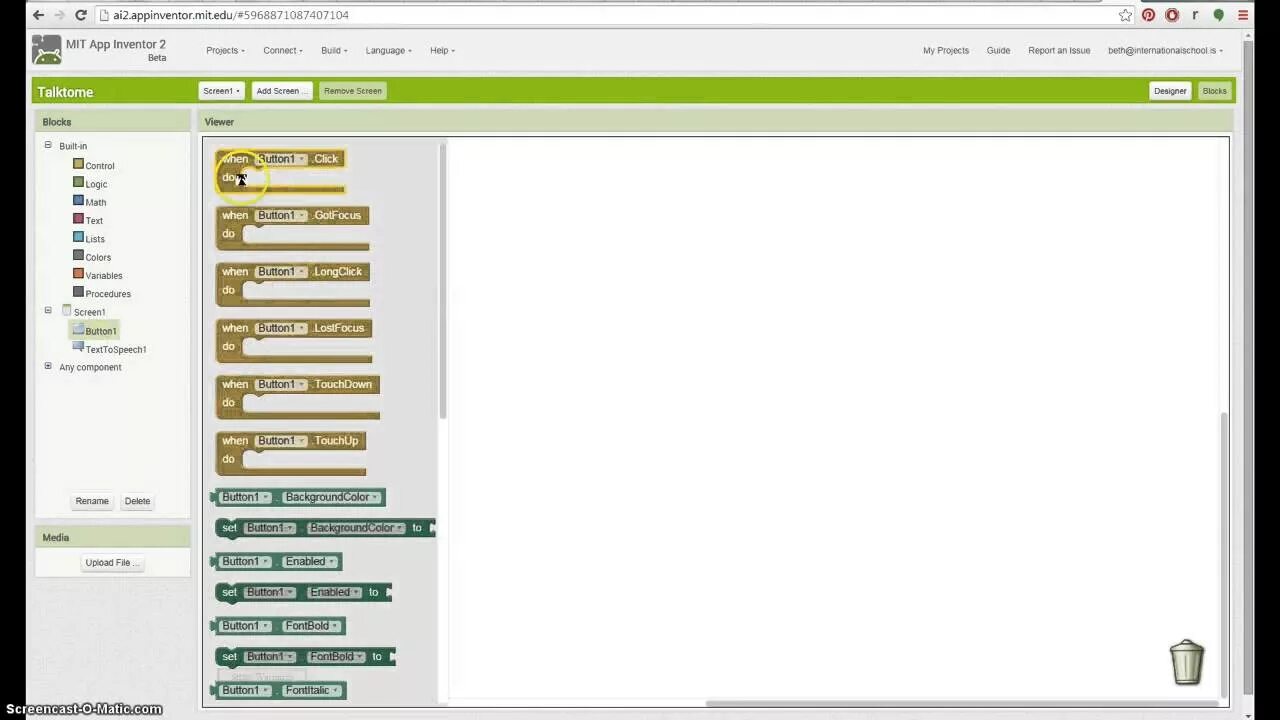Image resolution: width=1280 pixels, height=720 pixels.
Task: Click the browser back arrow
Action: point(38,15)
